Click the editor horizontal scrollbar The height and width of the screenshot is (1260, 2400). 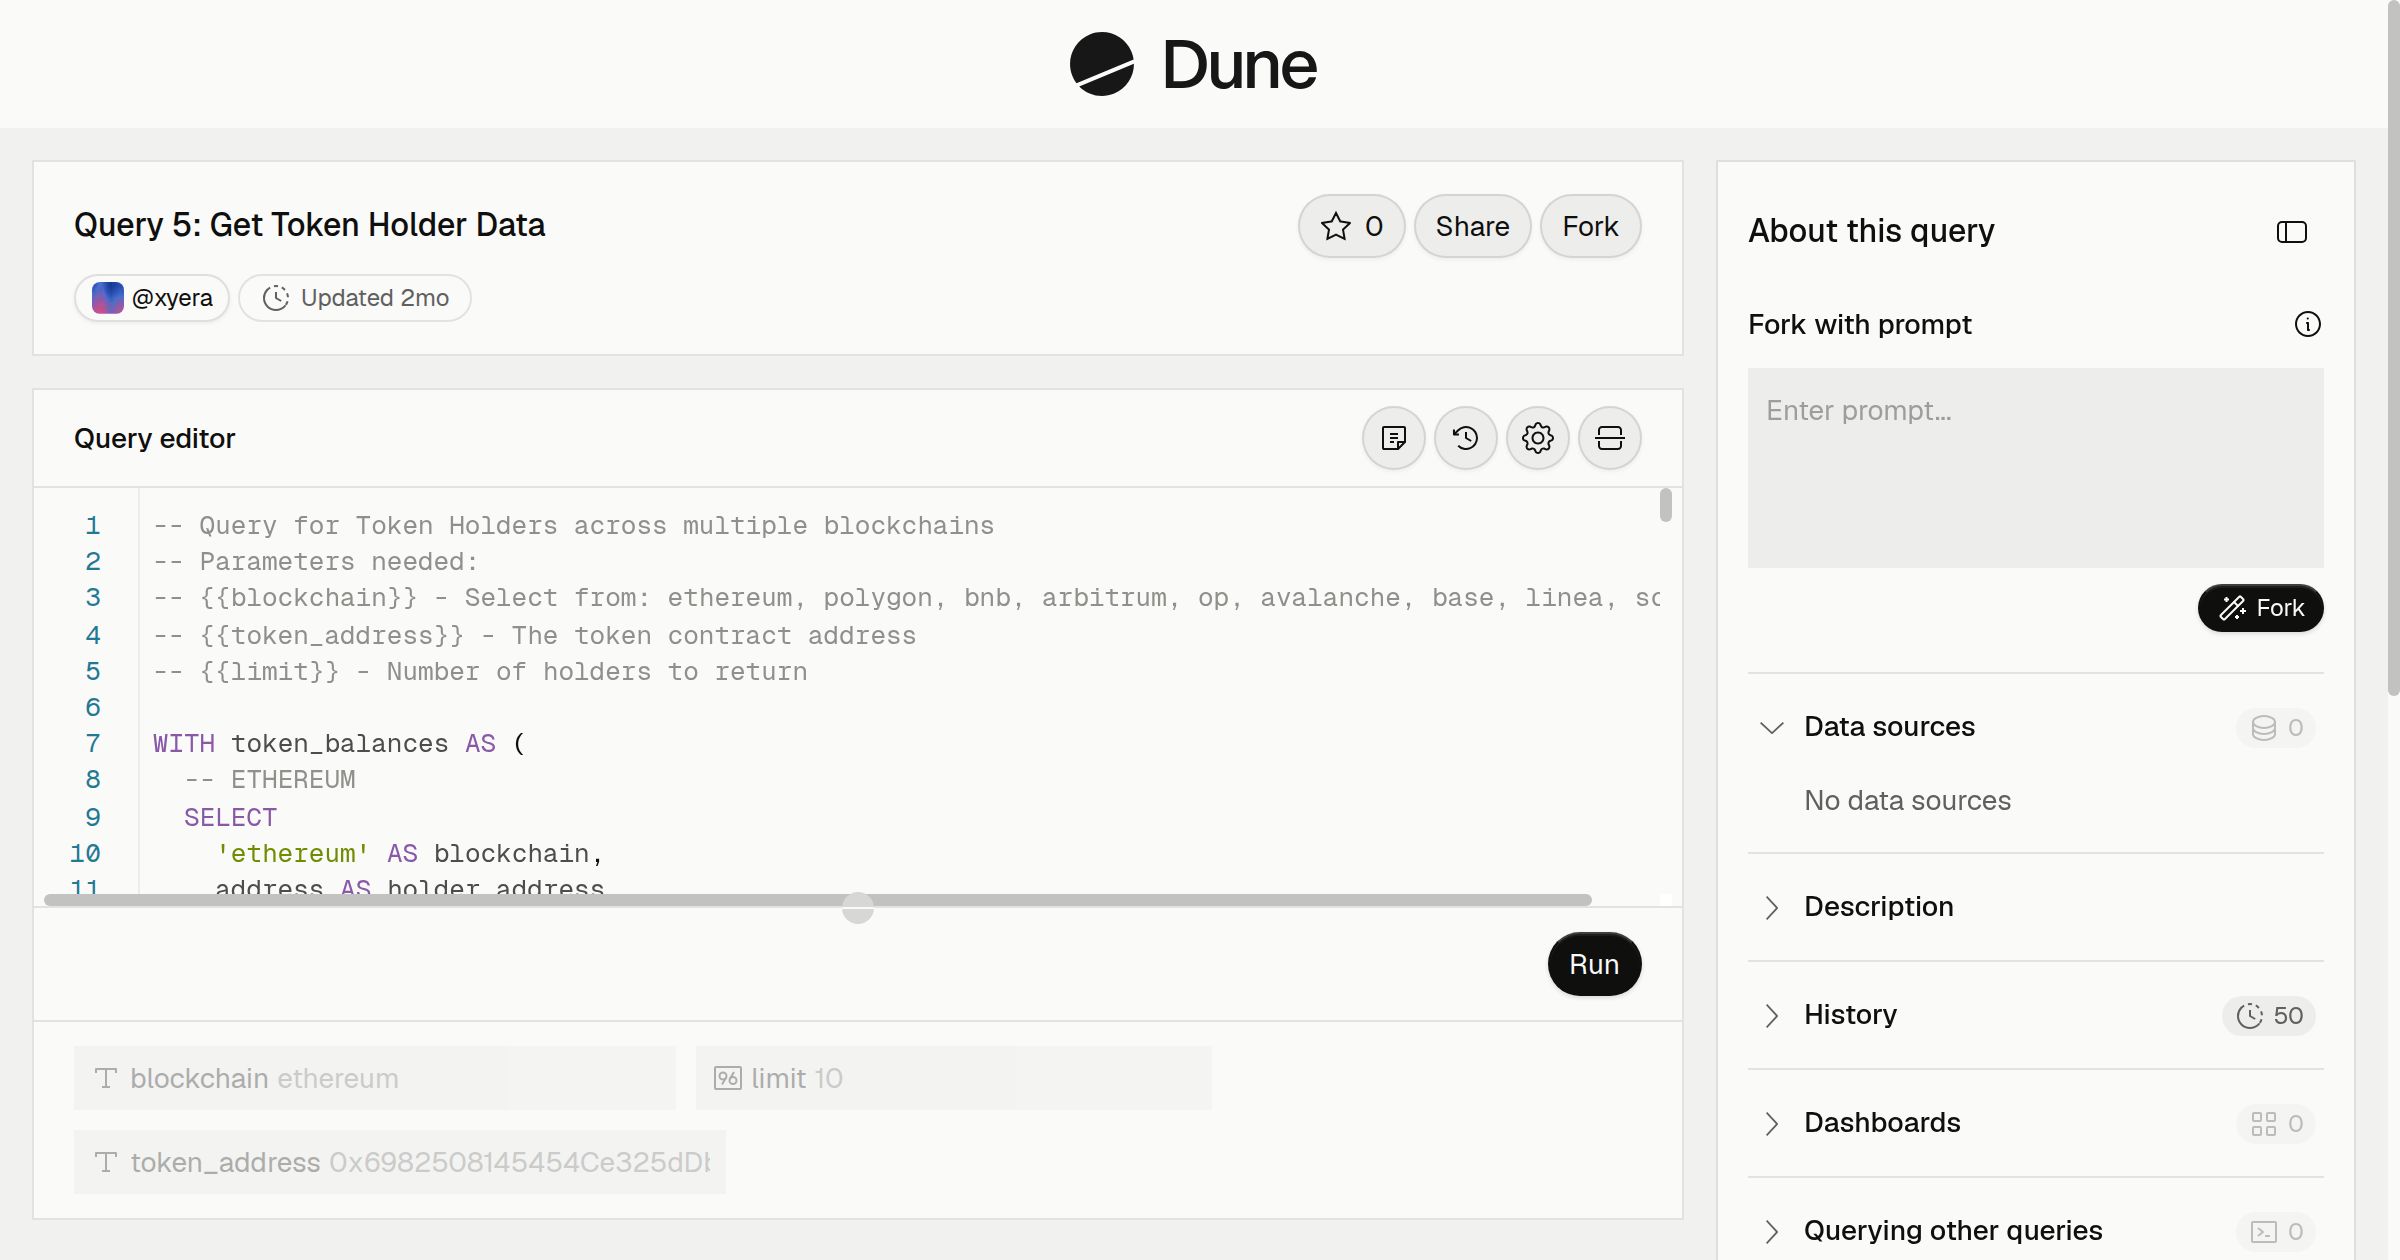817,900
